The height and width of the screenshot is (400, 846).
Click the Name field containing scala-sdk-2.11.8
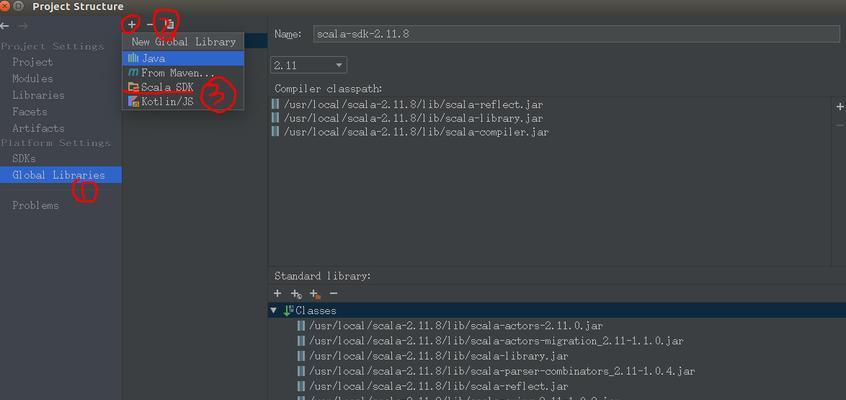click(x=576, y=34)
